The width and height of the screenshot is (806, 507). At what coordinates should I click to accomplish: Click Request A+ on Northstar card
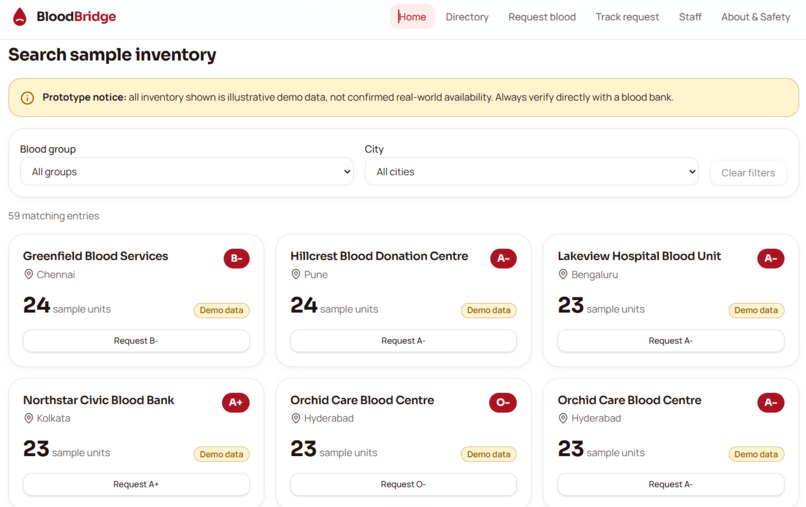coord(136,484)
